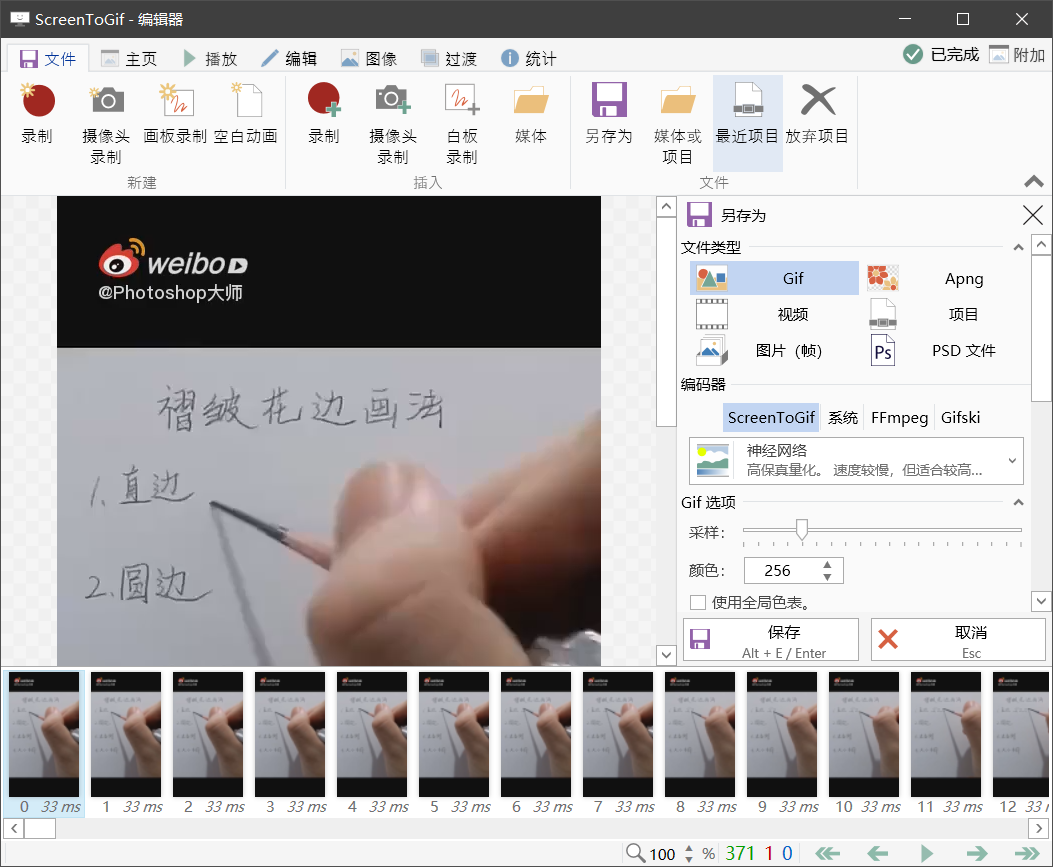Image resolution: width=1053 pixels, height=867 pixels.
Task: Click frame strip scroll right arrow
Action: 1039,829
